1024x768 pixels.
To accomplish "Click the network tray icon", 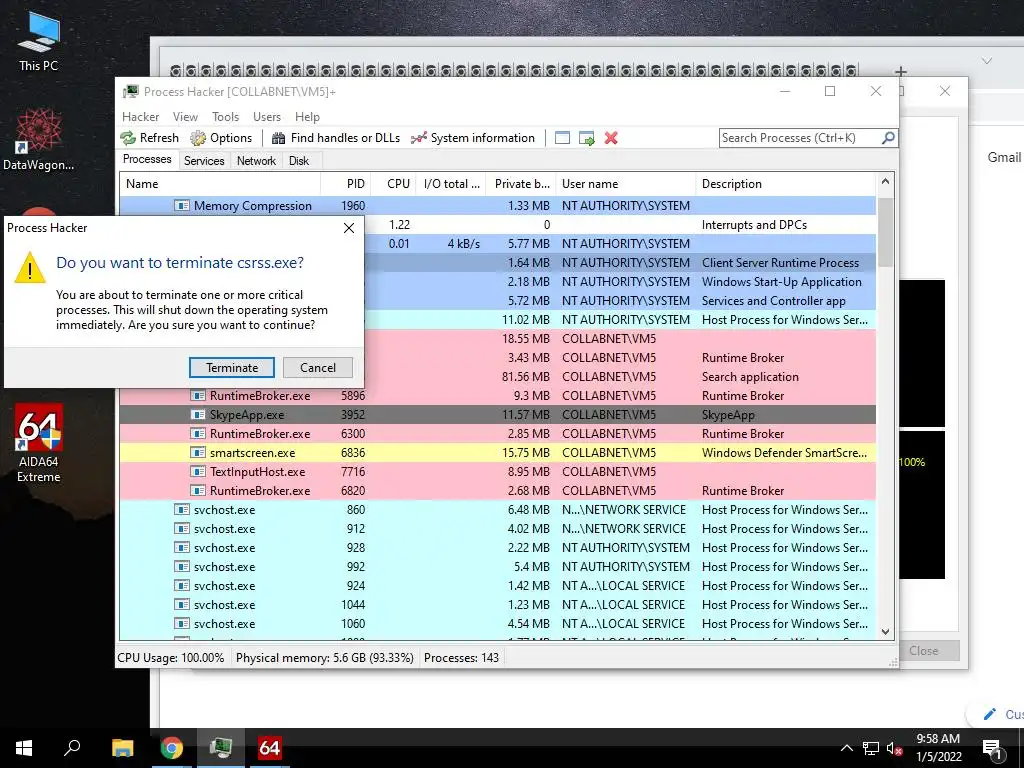I will coord(871,748).
